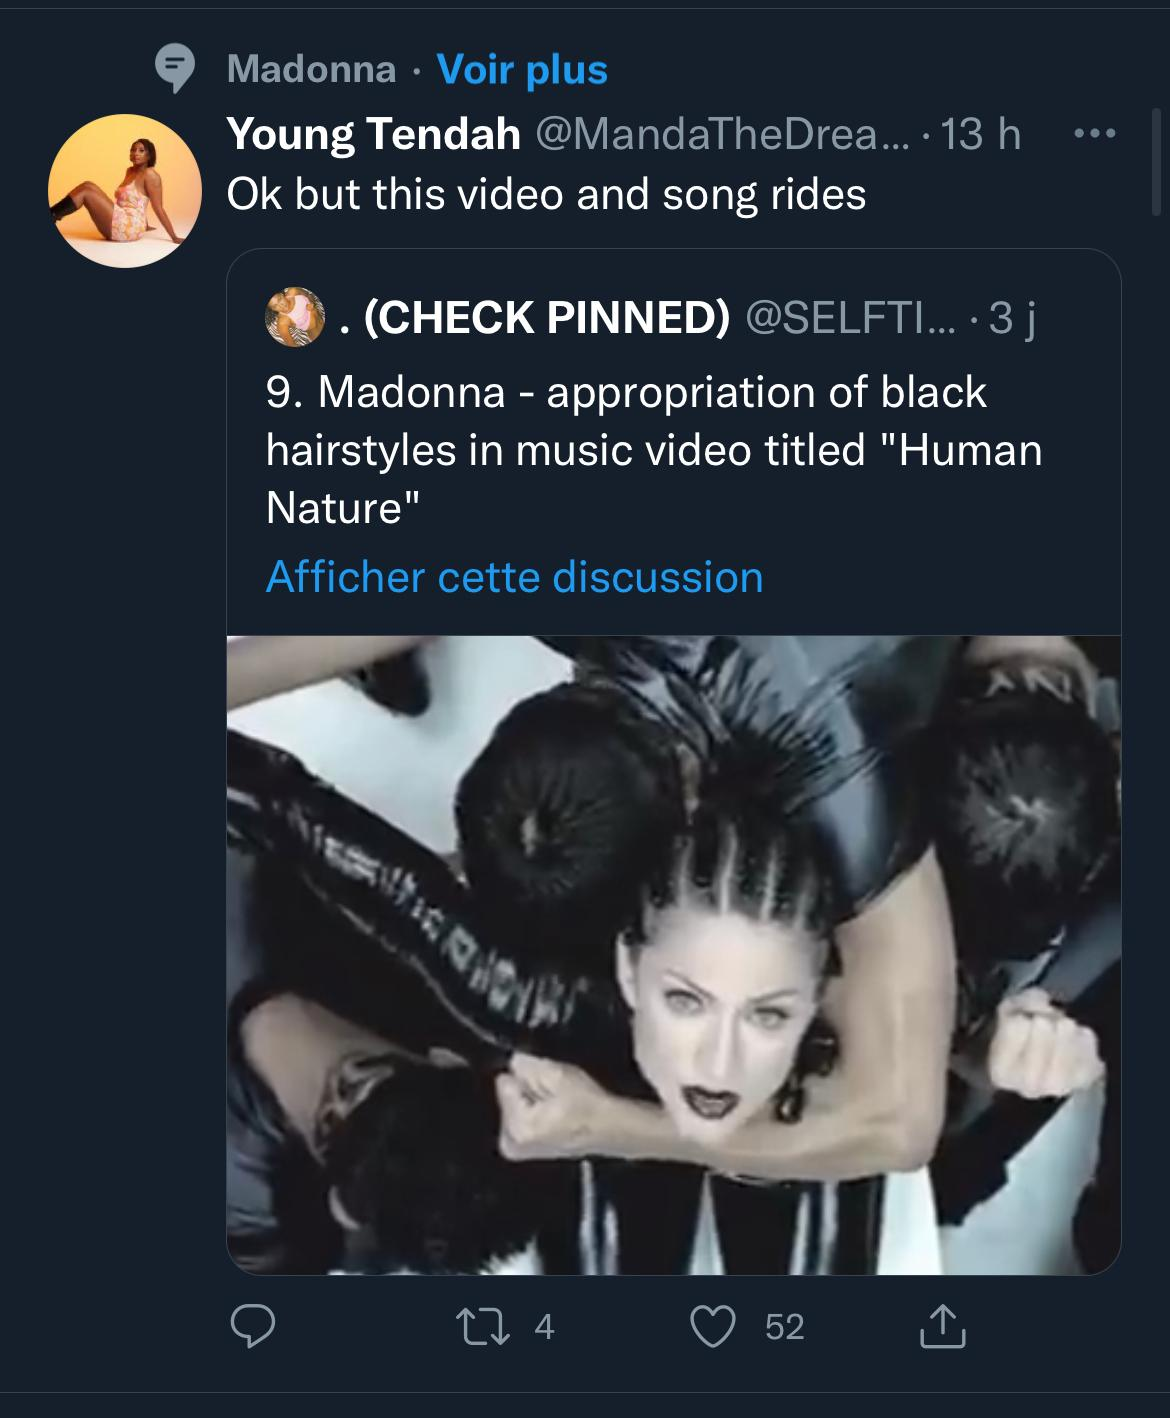Viewport: 1170px width, 1418px height.
Task: Click the reply speech bubble icon
Action: click(253, 1327)
